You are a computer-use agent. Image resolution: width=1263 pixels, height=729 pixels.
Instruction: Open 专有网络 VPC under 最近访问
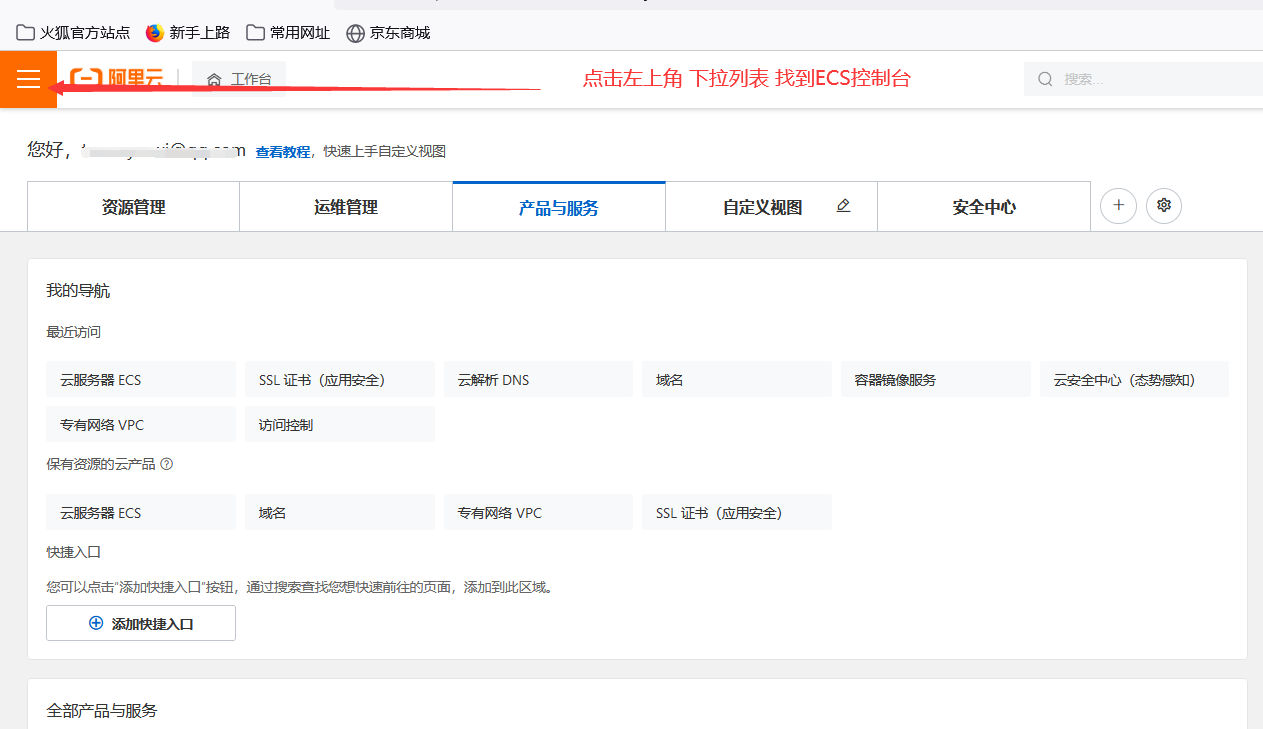(x=141, y=424)
